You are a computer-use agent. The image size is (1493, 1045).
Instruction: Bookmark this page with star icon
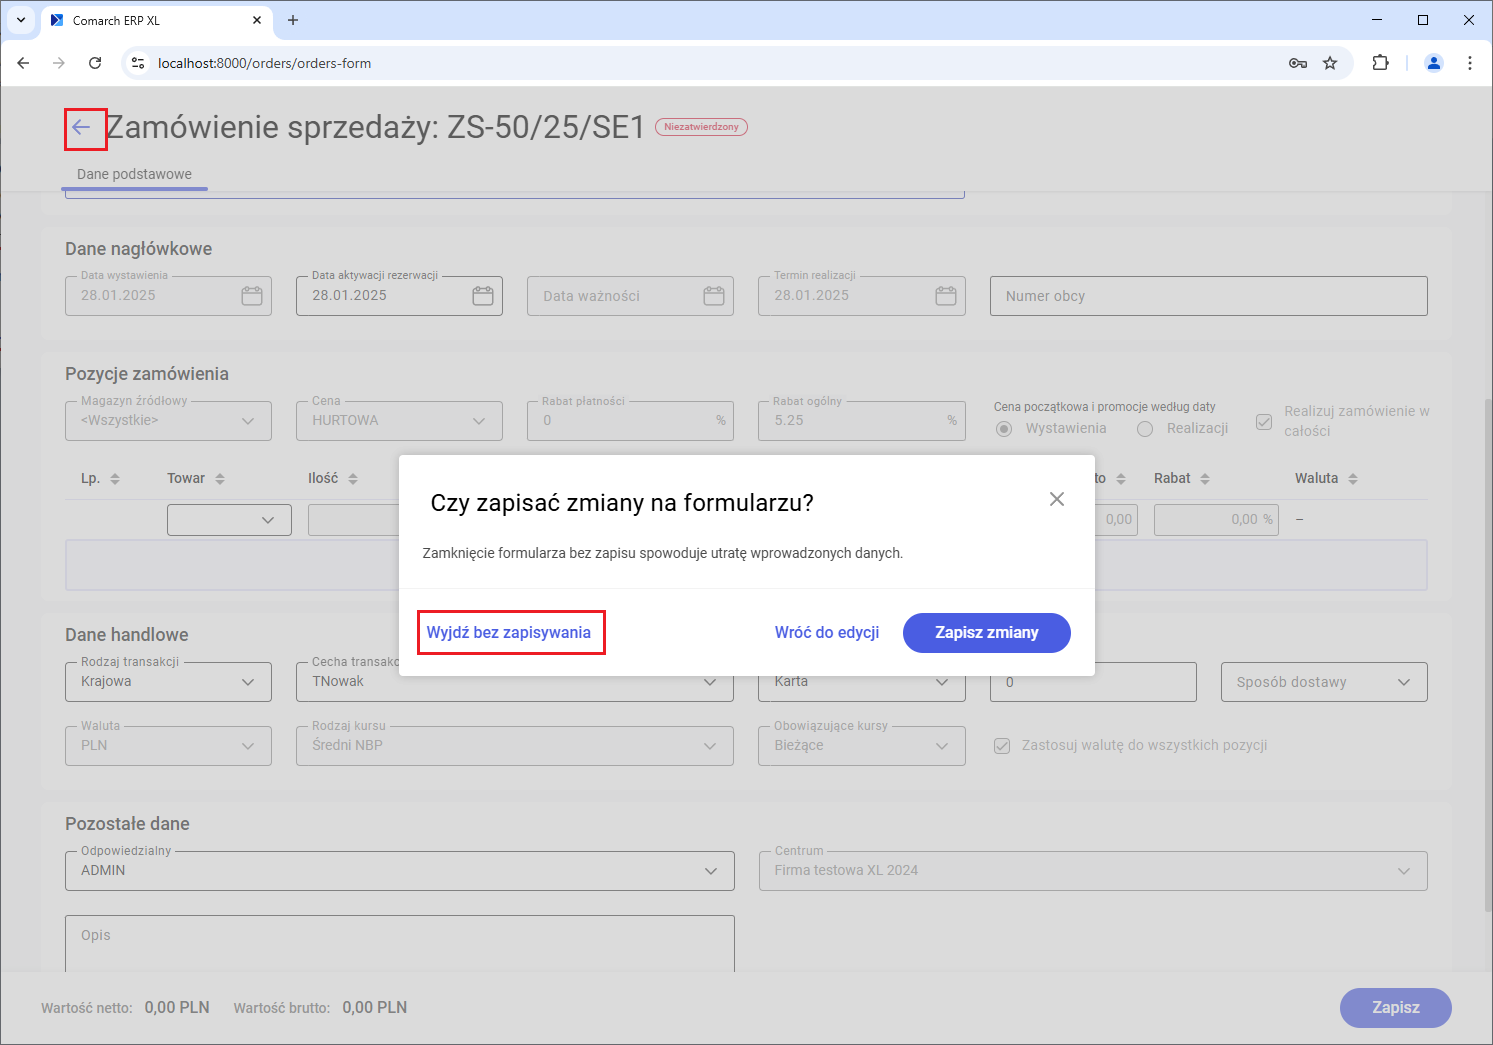pos(1330,63)
